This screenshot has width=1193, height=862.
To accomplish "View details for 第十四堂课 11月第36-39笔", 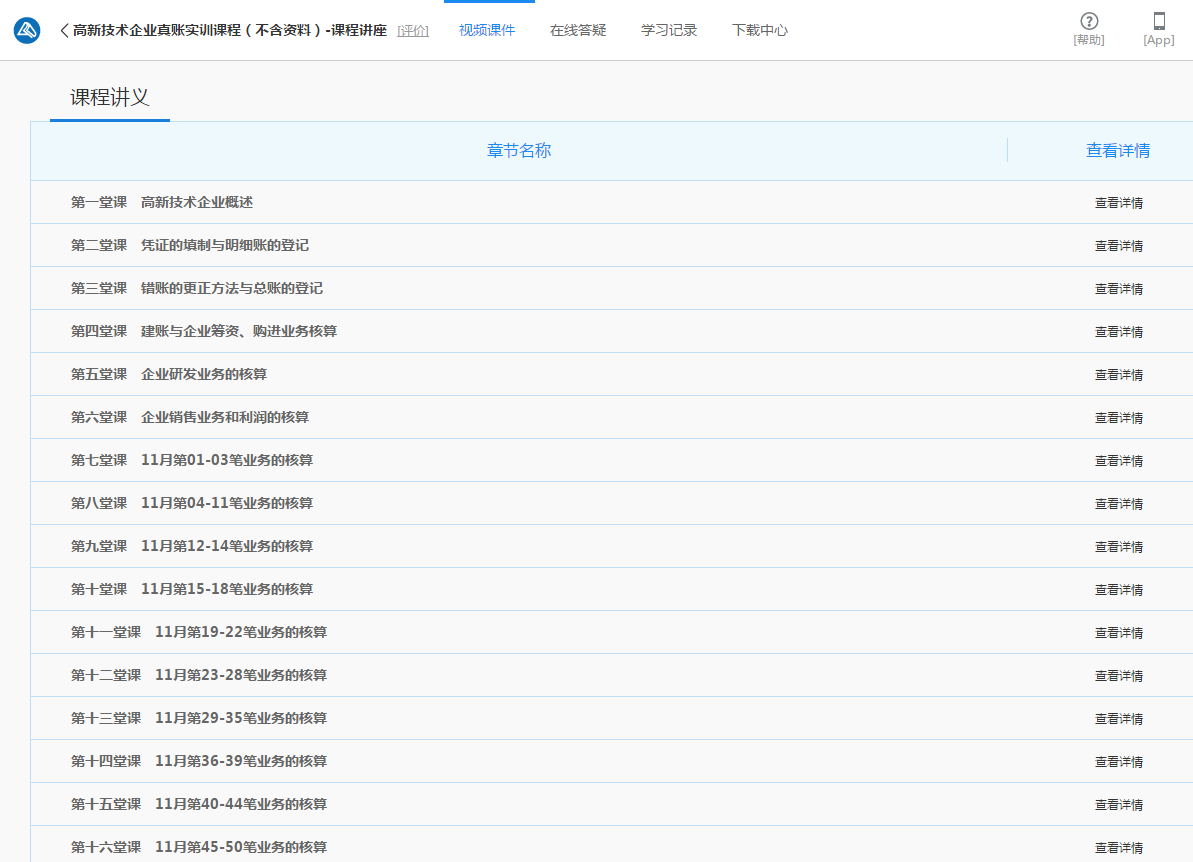I will click(x=1118, y=762).
